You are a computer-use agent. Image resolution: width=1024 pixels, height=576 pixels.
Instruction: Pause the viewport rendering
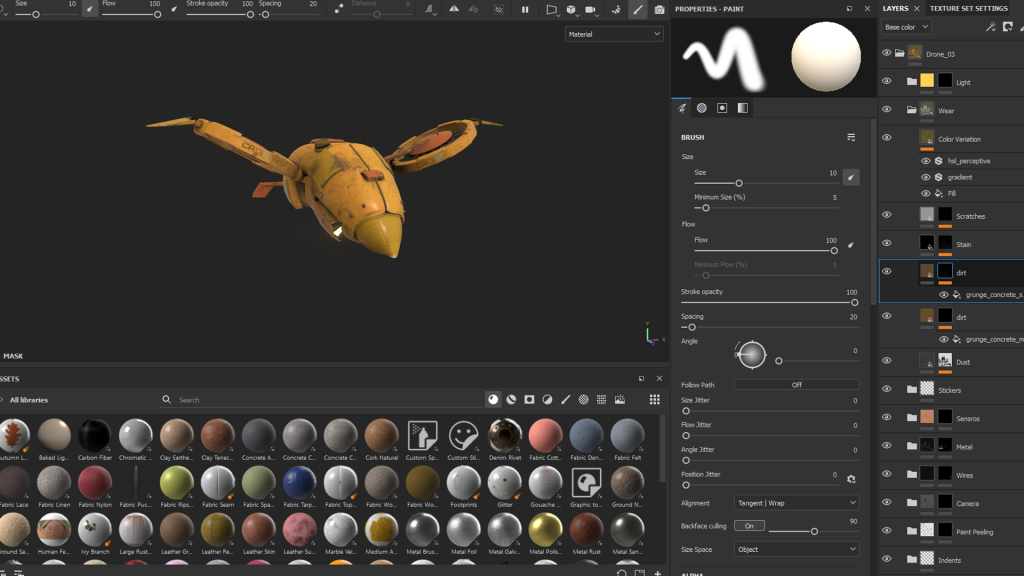pos(525,10)
